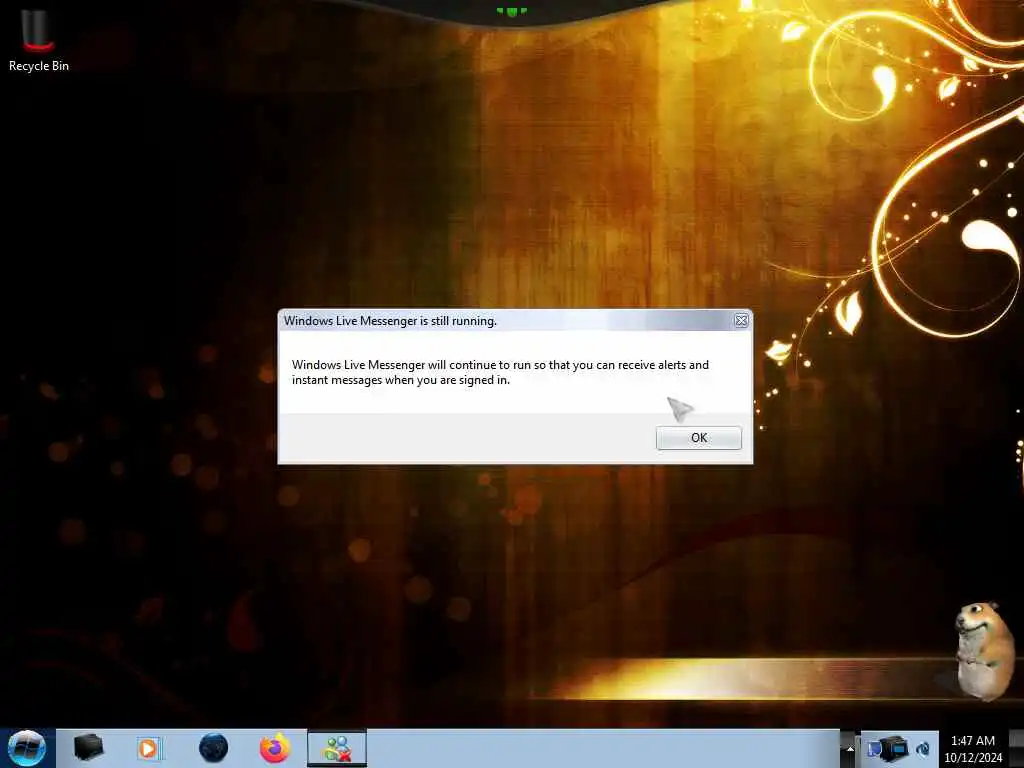Activate Windows Live Messenger taskbar button
Image resolution: width=1024 pixels, height=768 pixels.
point(337,748)
